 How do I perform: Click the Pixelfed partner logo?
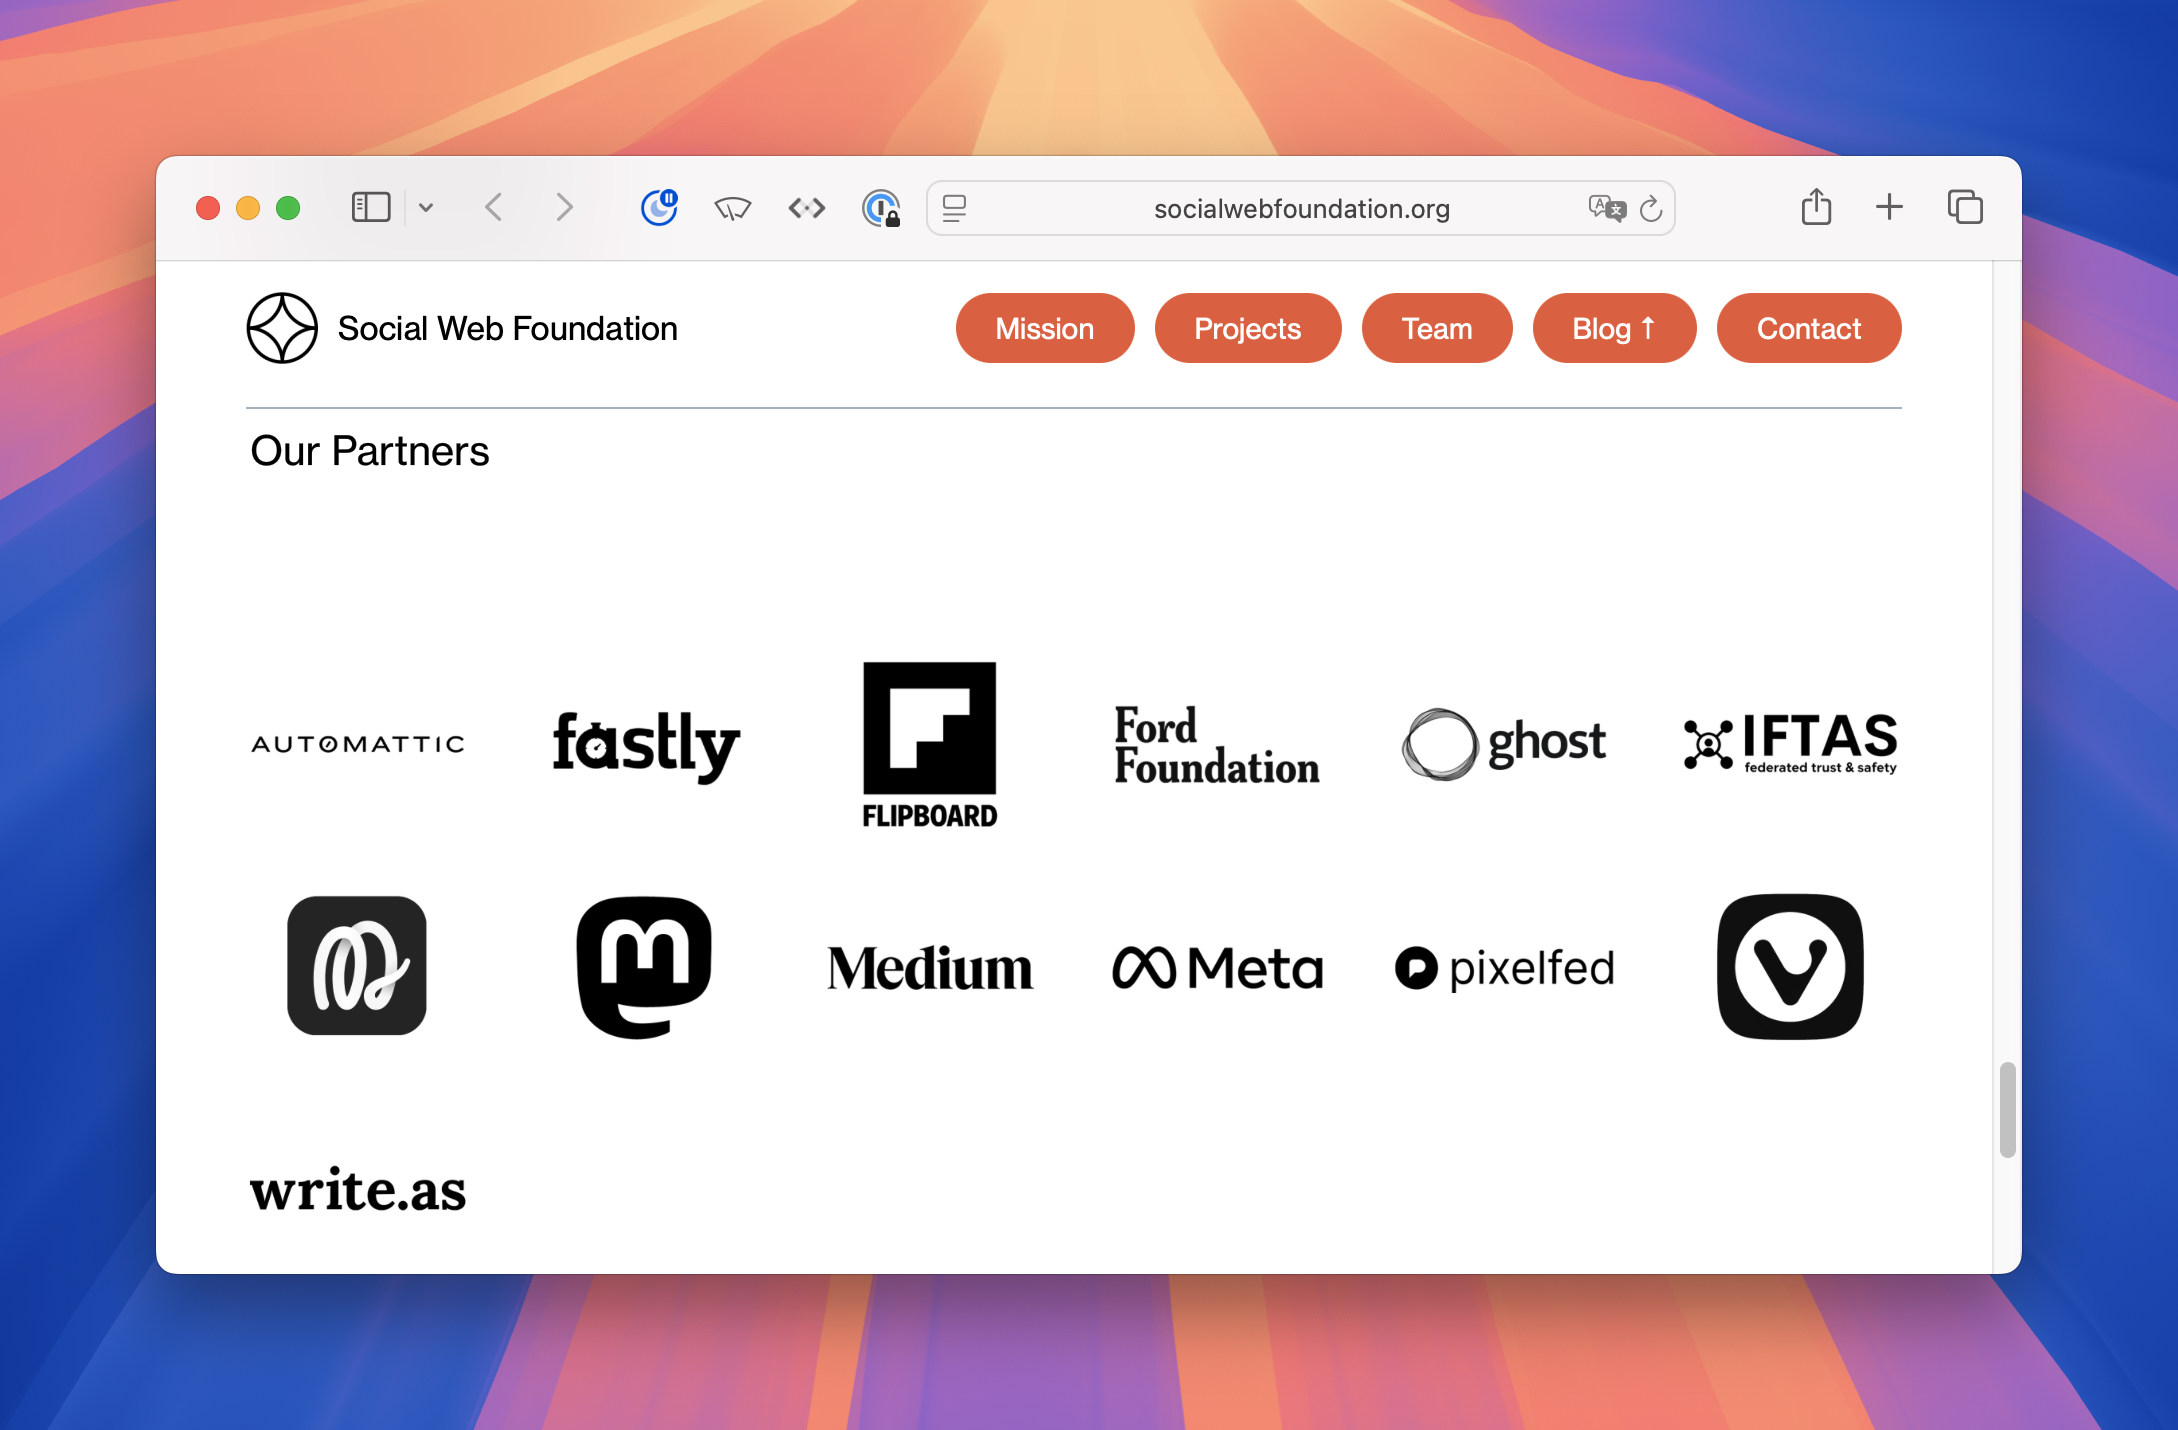(1504, 968)
